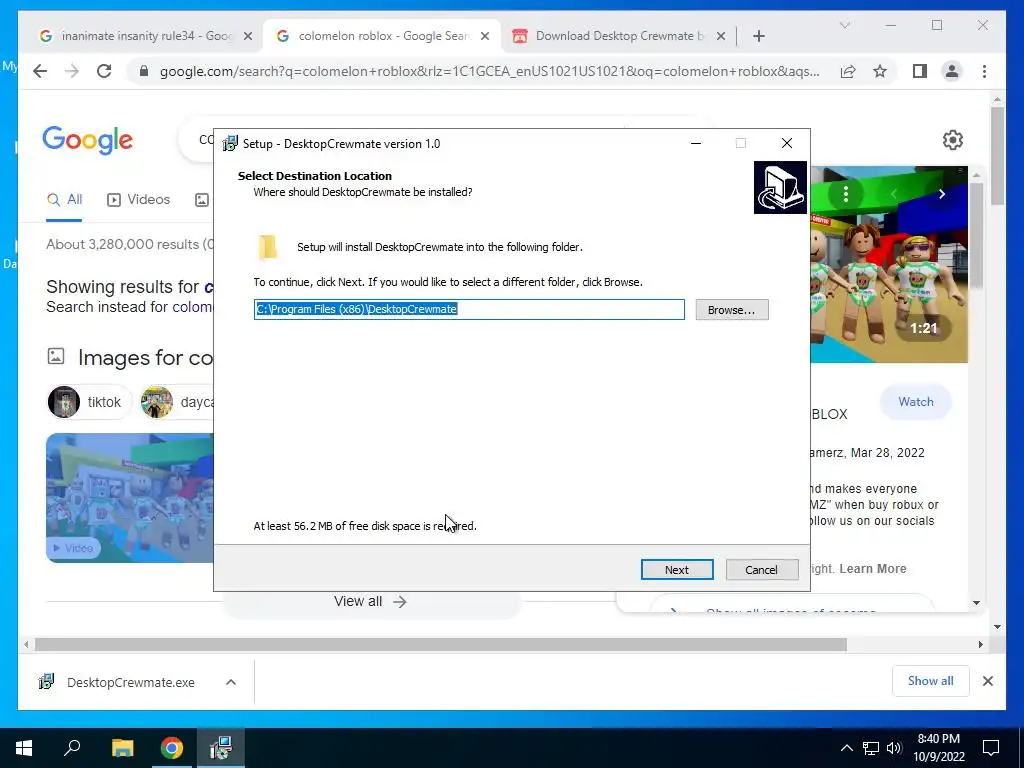This screenshot has width=1024, height=768.
Task: Click the Google logo
Action: pyautogui.click(x=88, y=140)
